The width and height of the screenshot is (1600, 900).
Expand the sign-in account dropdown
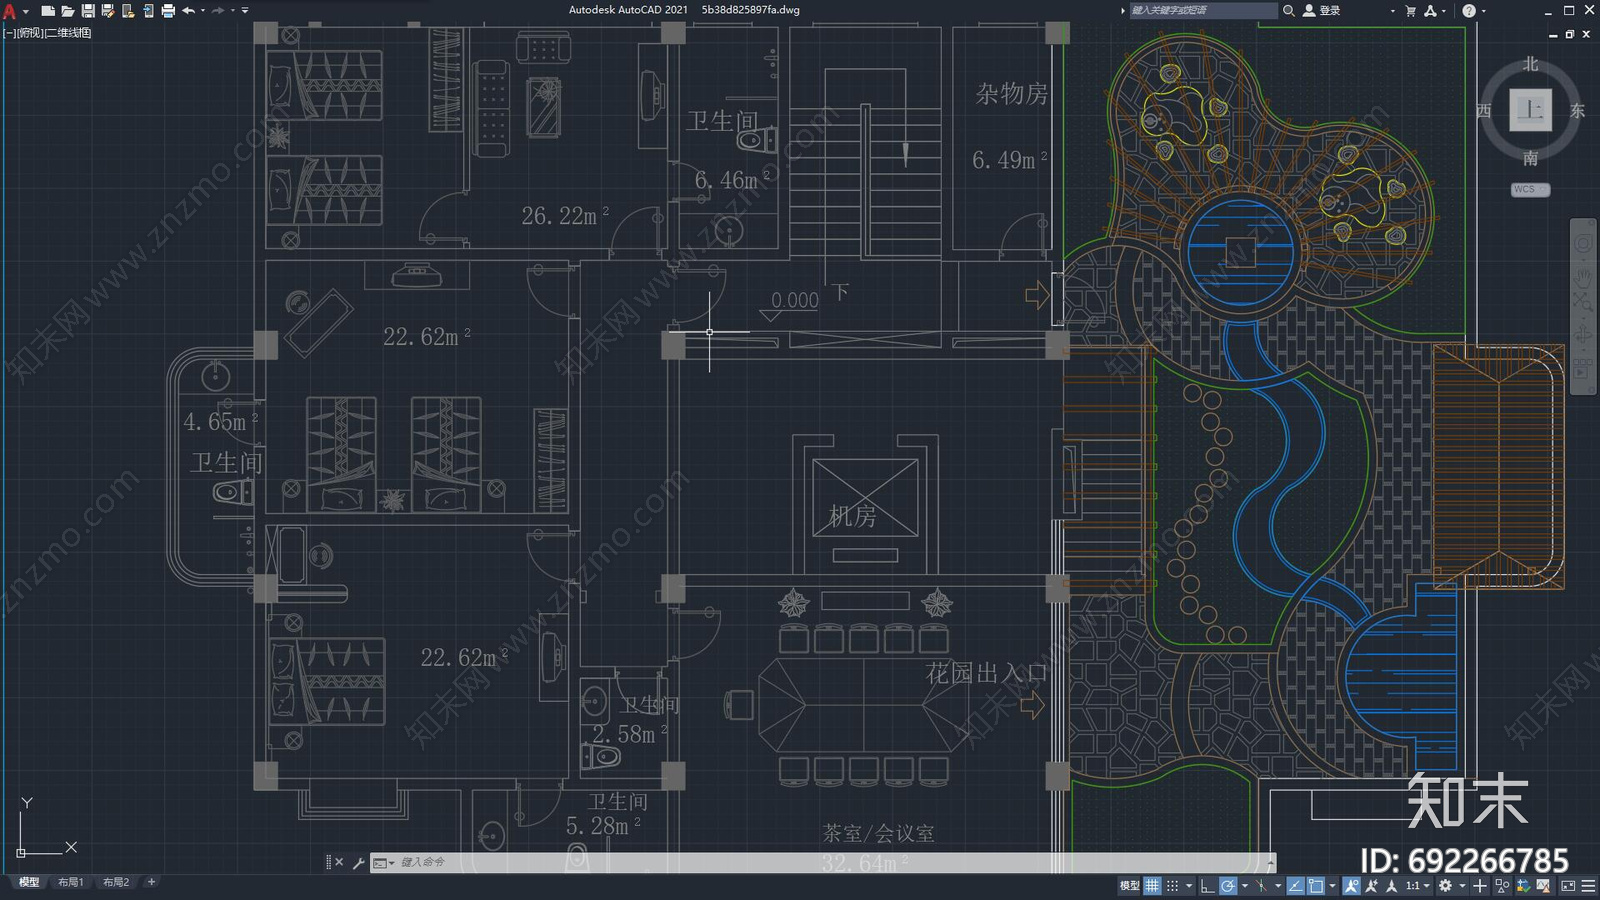click(1392, 11)
